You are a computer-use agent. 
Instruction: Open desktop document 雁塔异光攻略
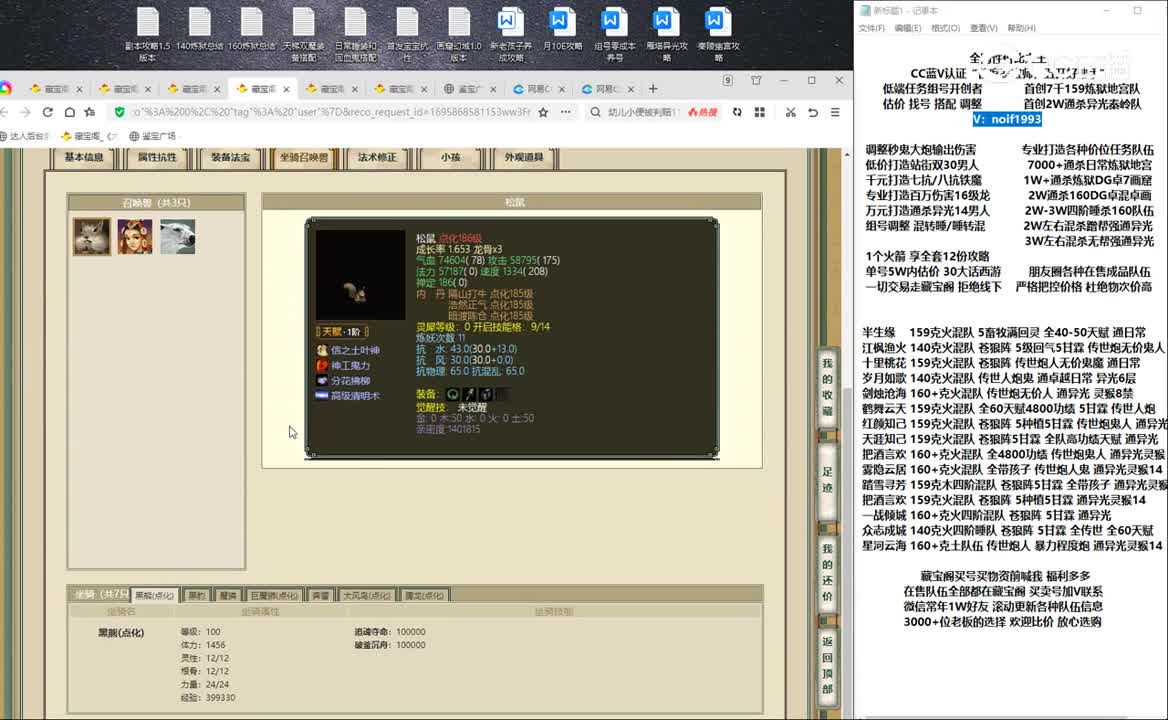pyautogui.click(x=667, y=35)
